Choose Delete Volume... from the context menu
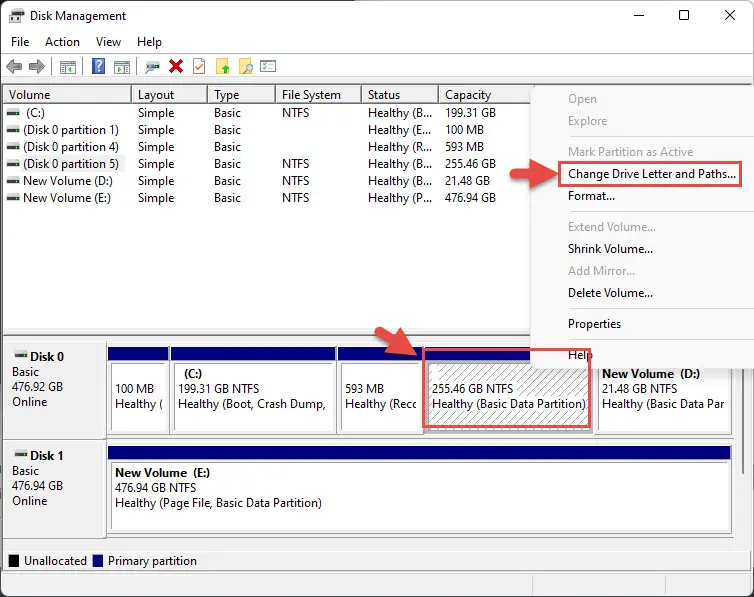The image size is (754, 597). point(610,293)
